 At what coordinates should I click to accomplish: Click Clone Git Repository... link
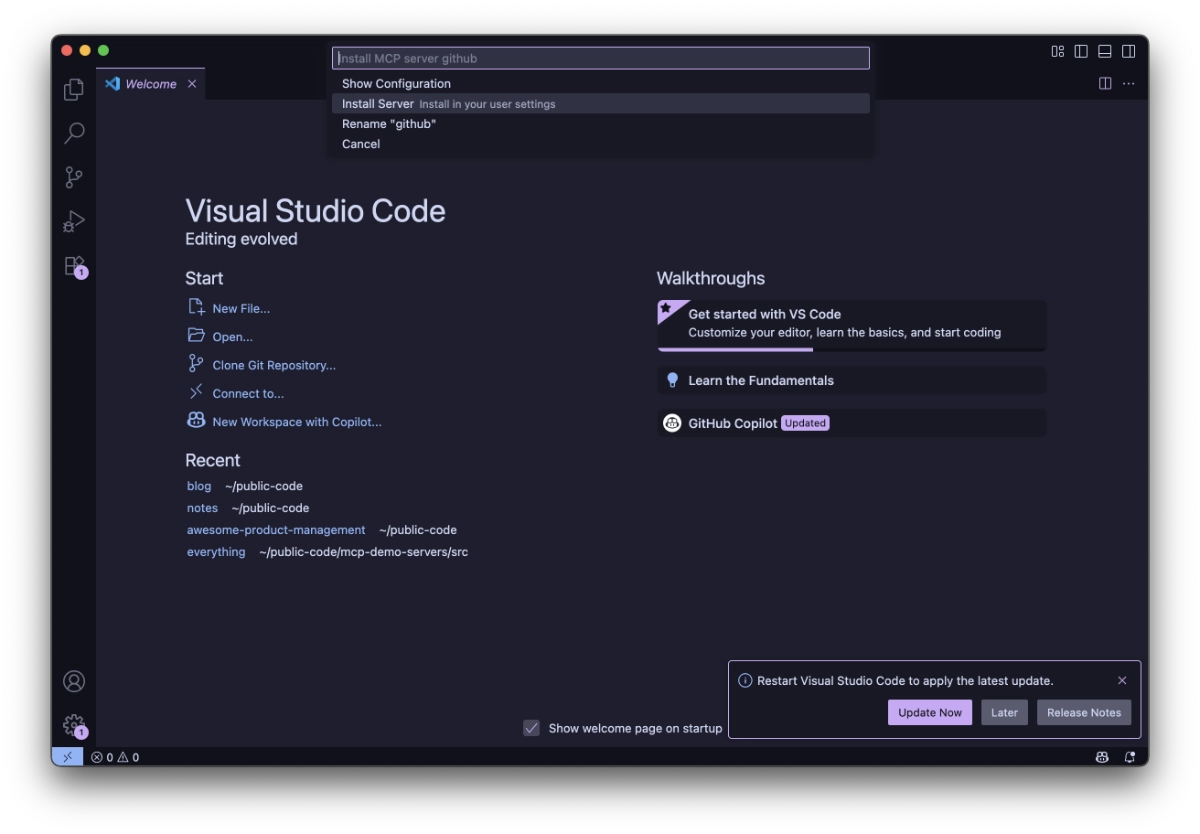tap(274, 365)
